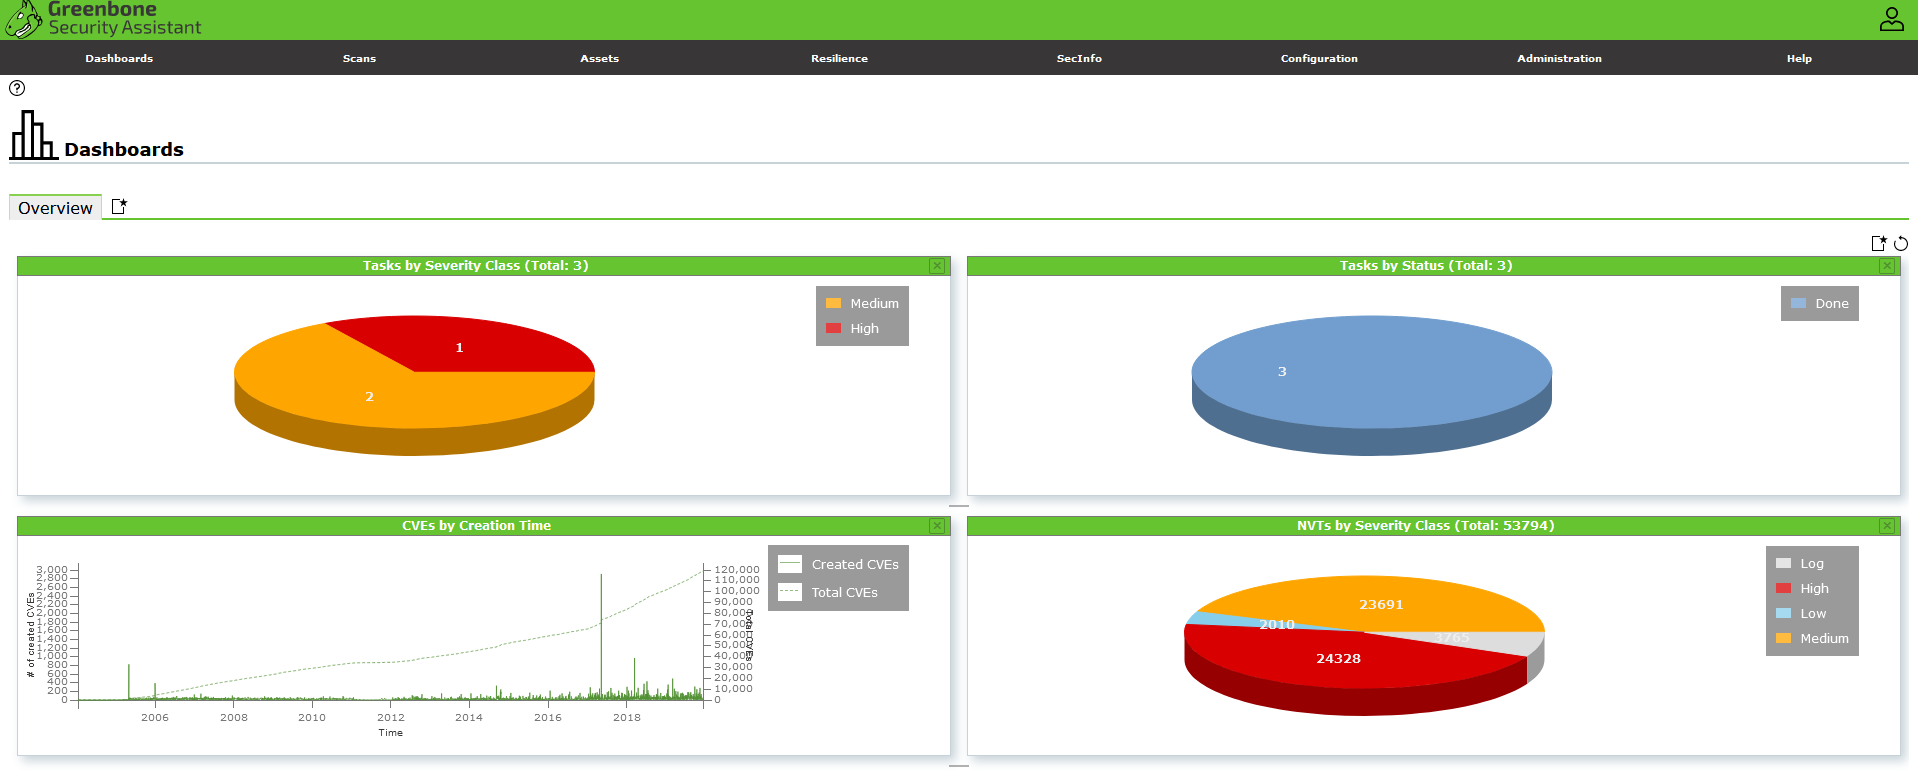Click the add new dashboard tab icon
Image resolution: width=1918 pixels, height=777 pixels.
coord(119,207)
